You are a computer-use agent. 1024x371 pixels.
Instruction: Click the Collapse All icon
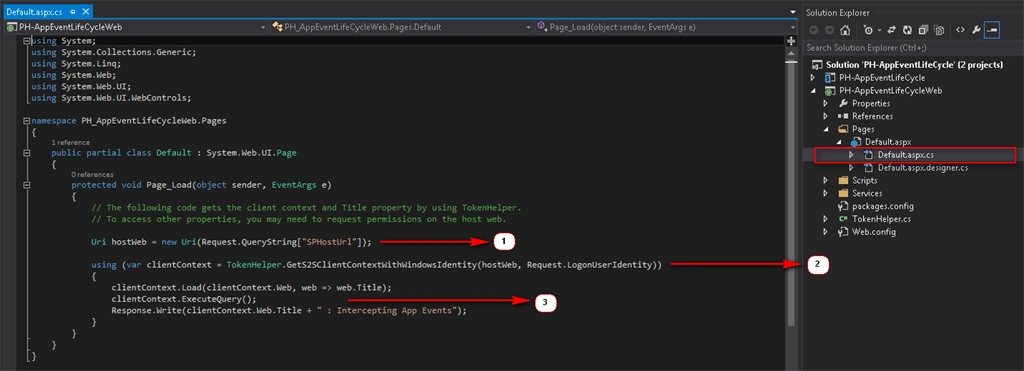[923, 30]
